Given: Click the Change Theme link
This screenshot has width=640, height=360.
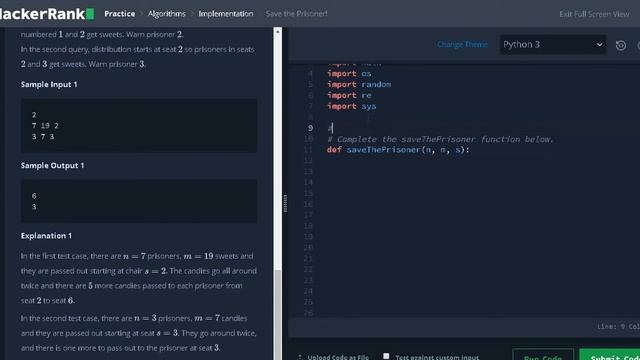Looking at the screenshot, I should (x=462, y=44).
